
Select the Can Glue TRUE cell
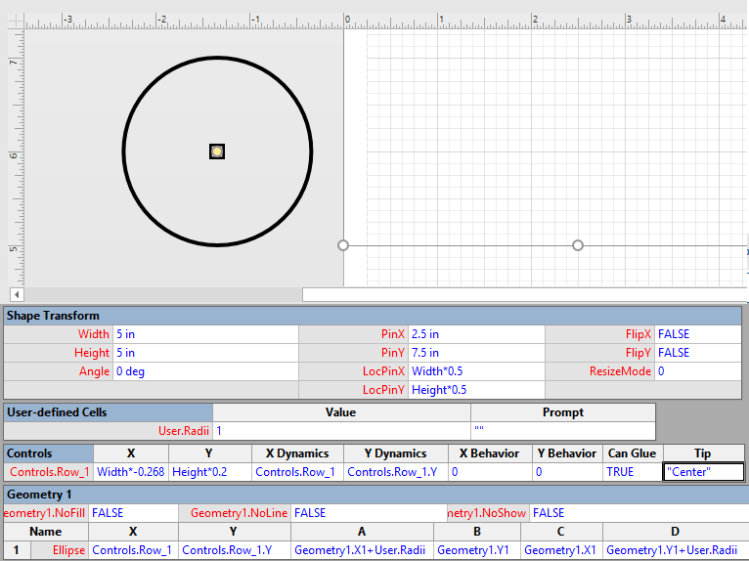631,472
